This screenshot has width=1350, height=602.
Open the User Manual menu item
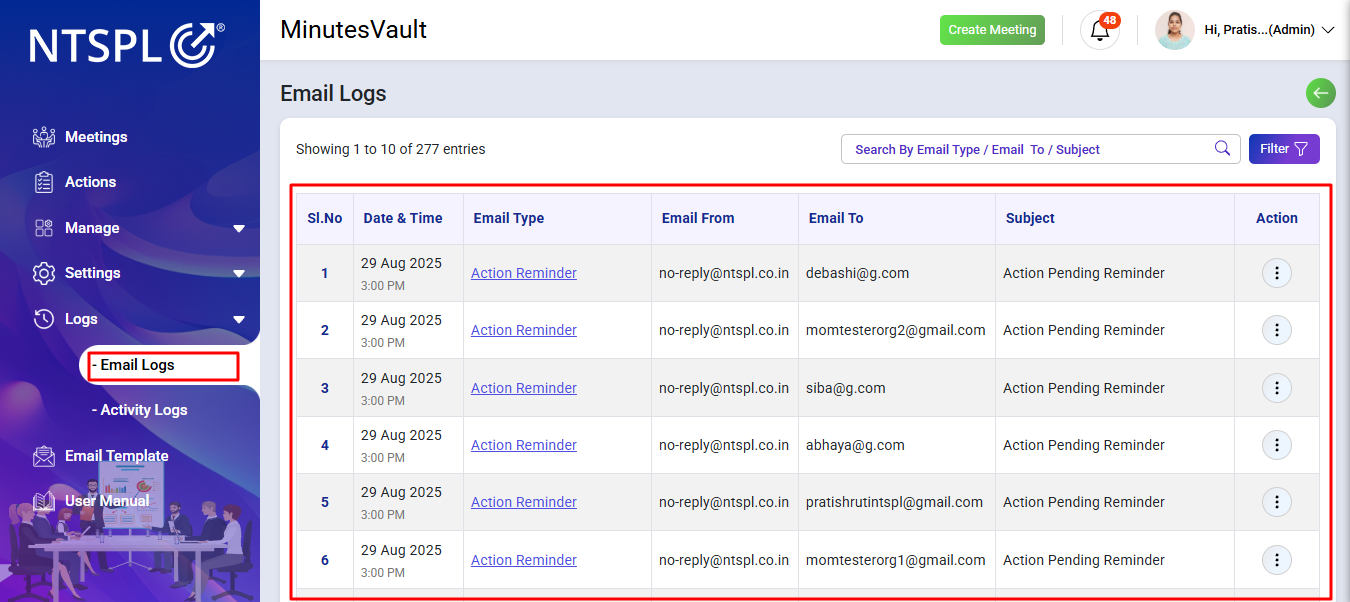[x=107, y=501]
